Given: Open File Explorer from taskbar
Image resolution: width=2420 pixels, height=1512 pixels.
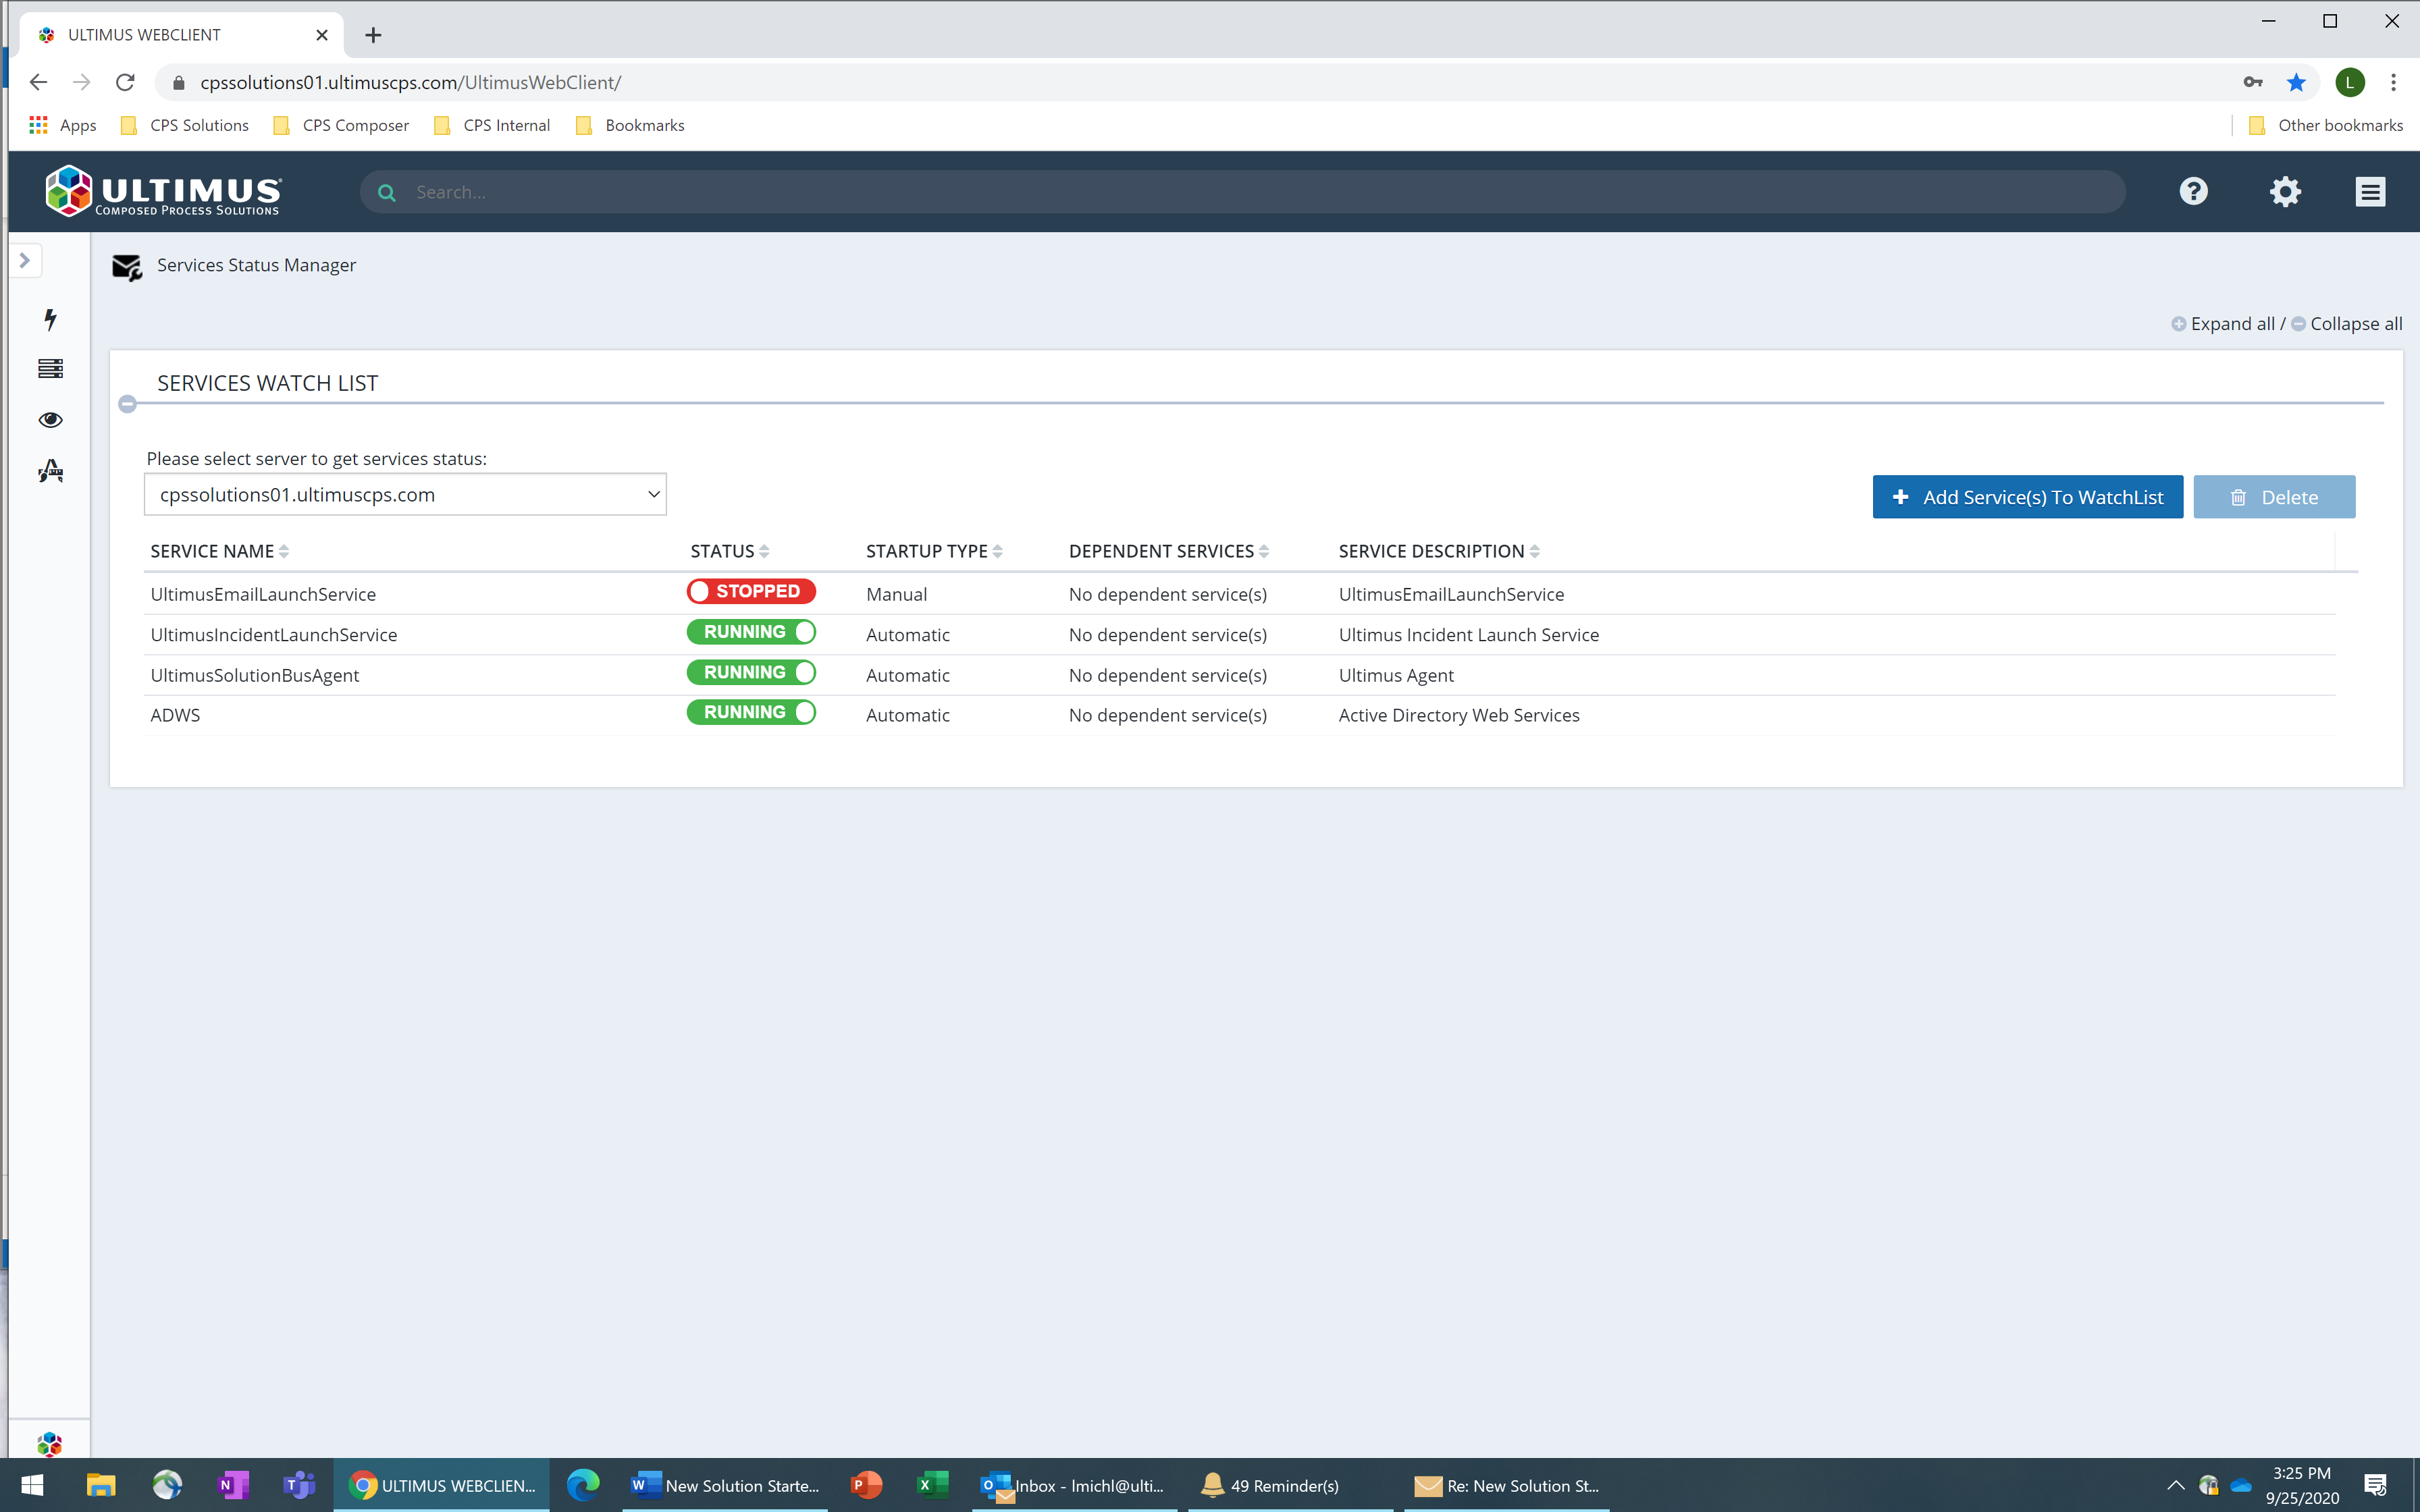Looking at the screenshot, I should coord(100,1485).
